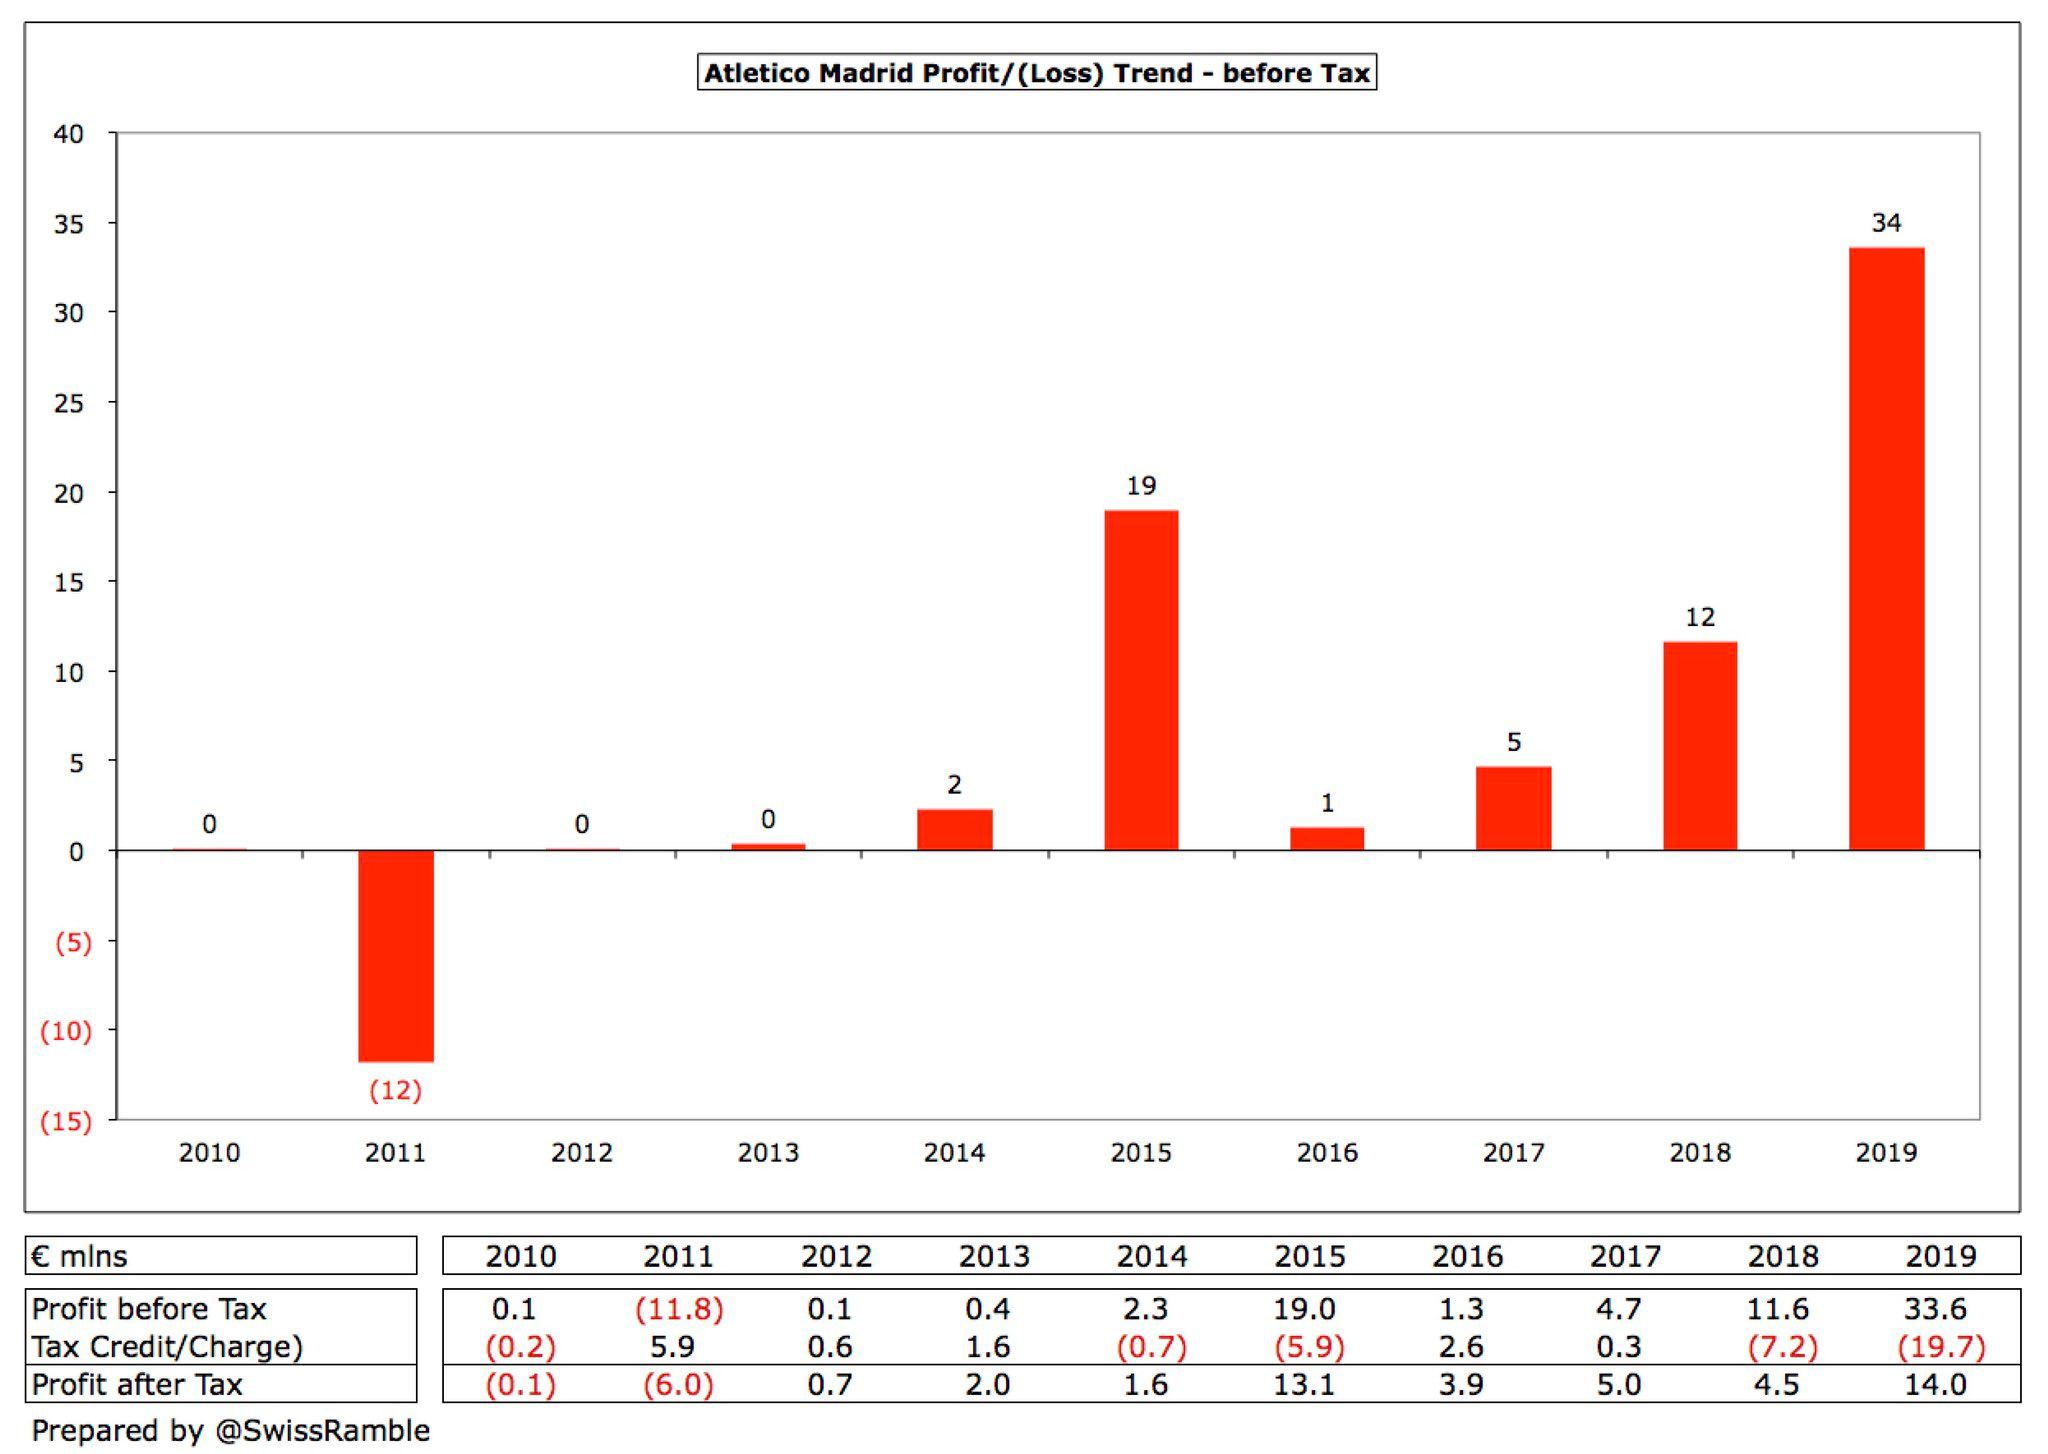Click the 33.6 profit before tax cell
The width and height of the screenshot is (2048, 1454).
(x=1935, y=1309)
